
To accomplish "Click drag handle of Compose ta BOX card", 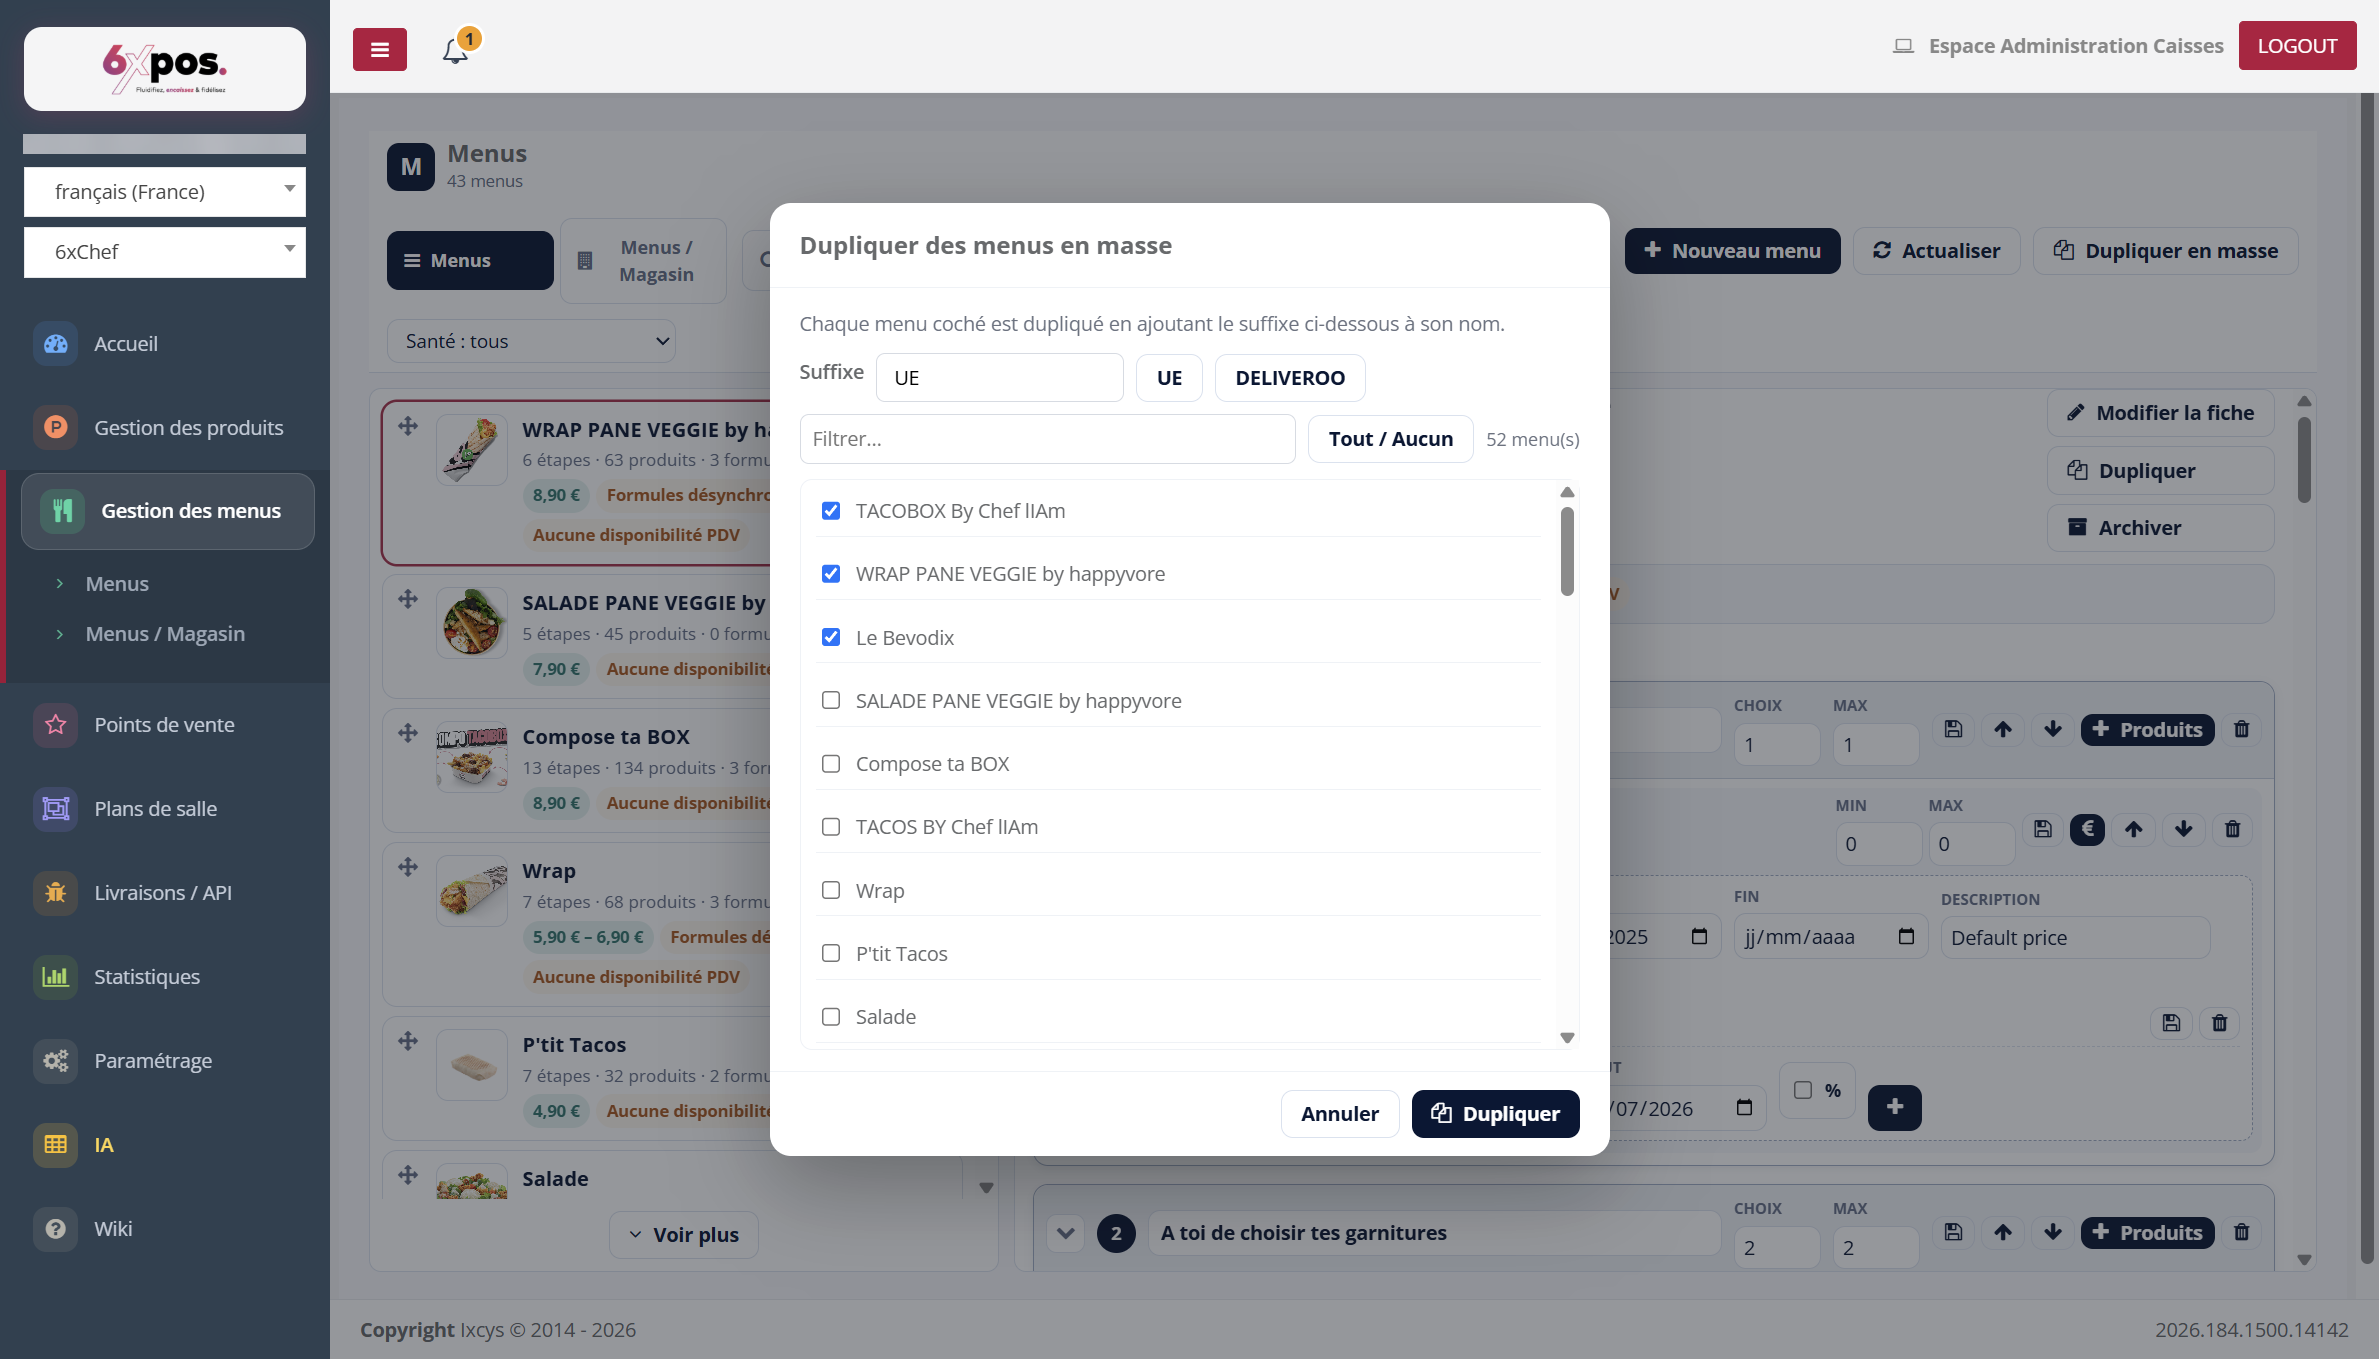I will coord(408,733).
